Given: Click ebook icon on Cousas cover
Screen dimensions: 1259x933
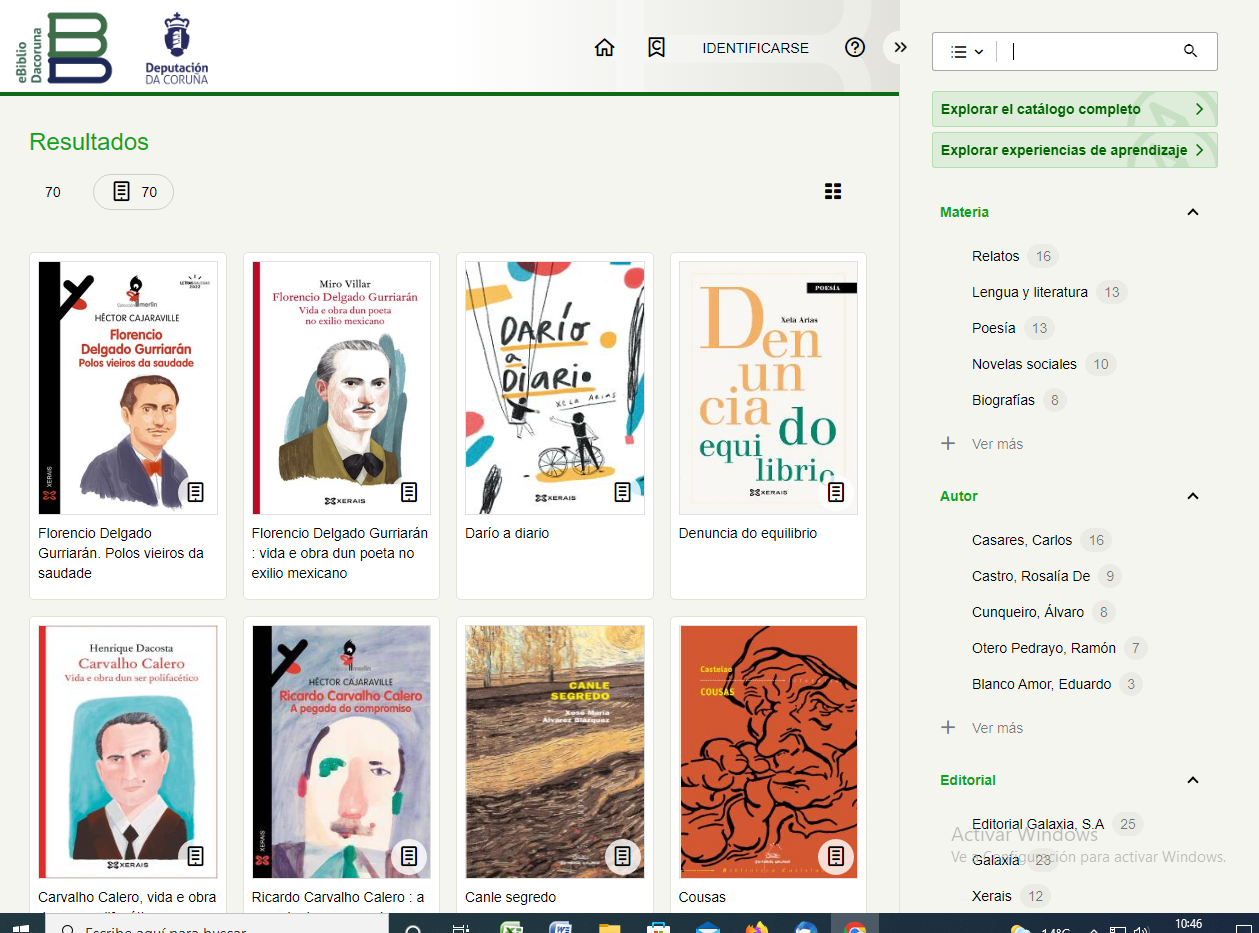Looking at the screenshot, I should tap(836, 856).
